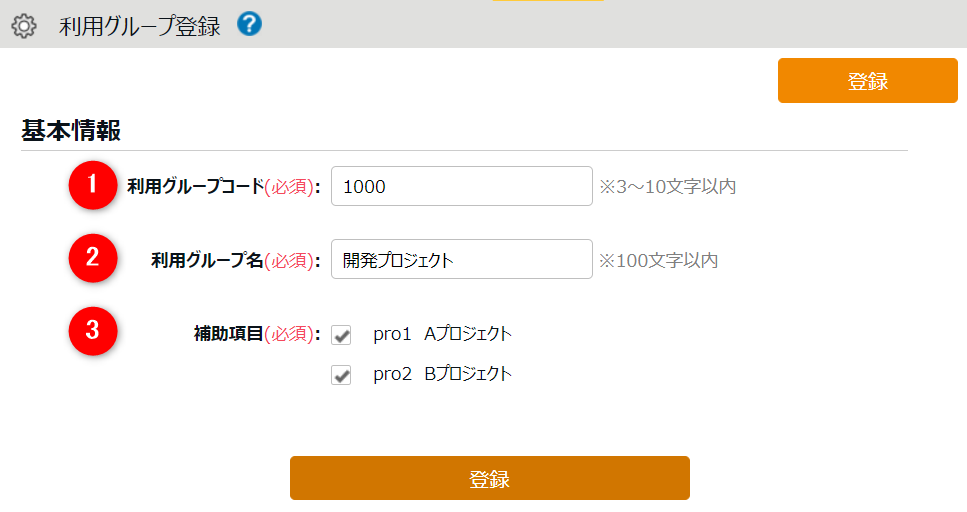The image size is (967, 512).
Task: Select the 基本情報 section heading
Action: click(x=71, y=131)
